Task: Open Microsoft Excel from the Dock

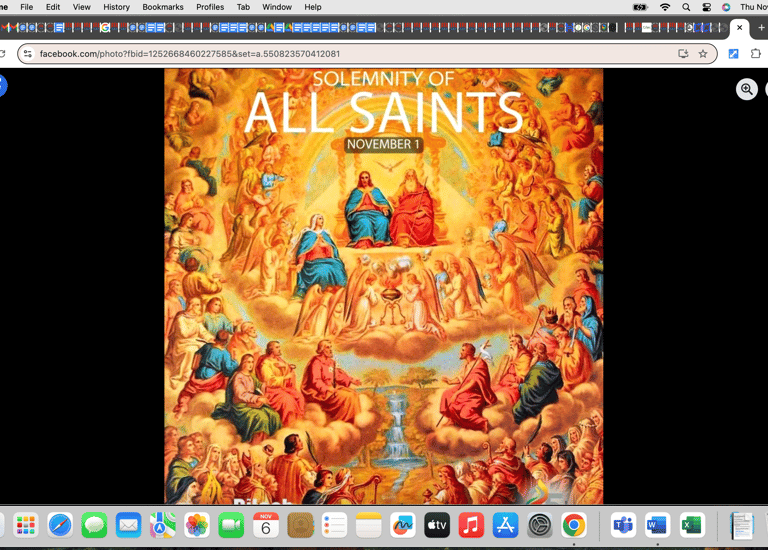Action: pyautogui.click(x=692, y=525)
